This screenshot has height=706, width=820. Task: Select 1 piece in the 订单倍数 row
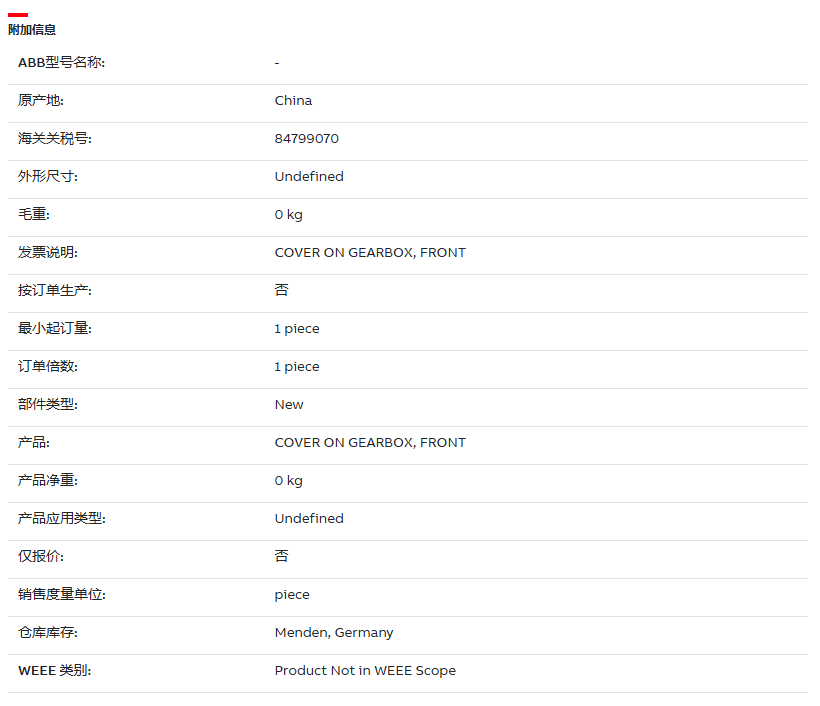[297, 367]
